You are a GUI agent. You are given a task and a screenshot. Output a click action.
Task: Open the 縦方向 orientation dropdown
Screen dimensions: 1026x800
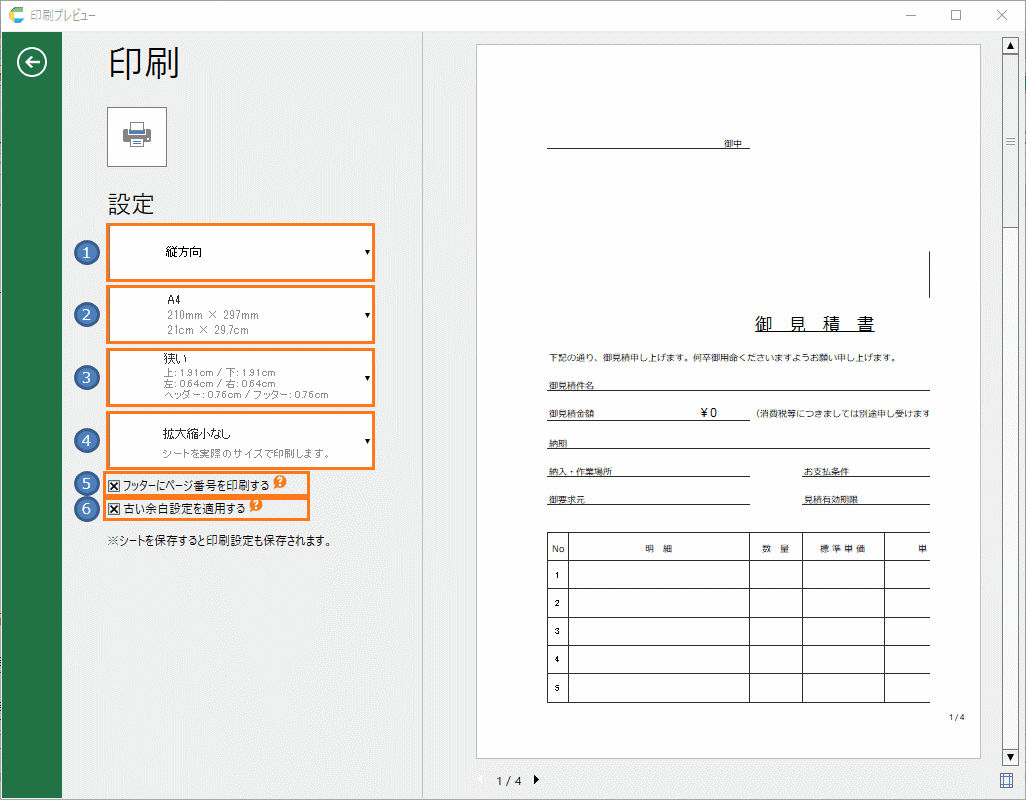click(x=240, y=253)
